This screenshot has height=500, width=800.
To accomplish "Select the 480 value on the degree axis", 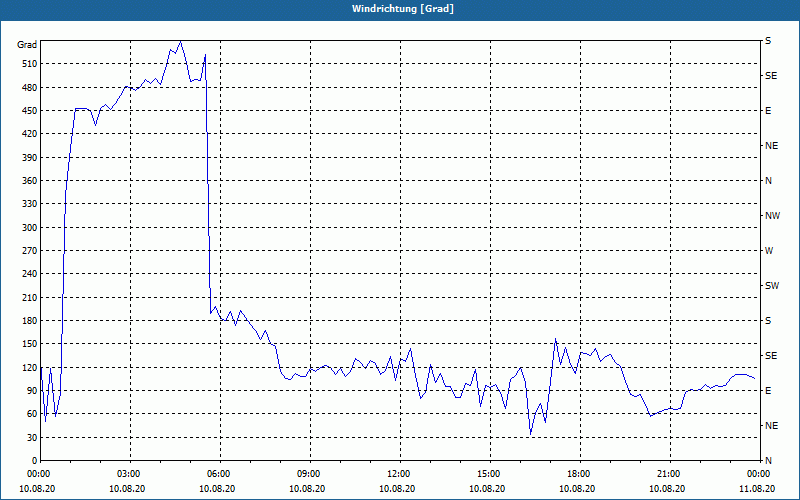I will click(x=30, y=87).
